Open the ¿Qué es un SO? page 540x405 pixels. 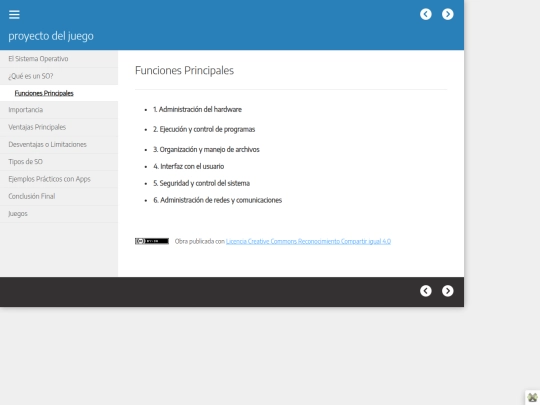tap(59, 76)
